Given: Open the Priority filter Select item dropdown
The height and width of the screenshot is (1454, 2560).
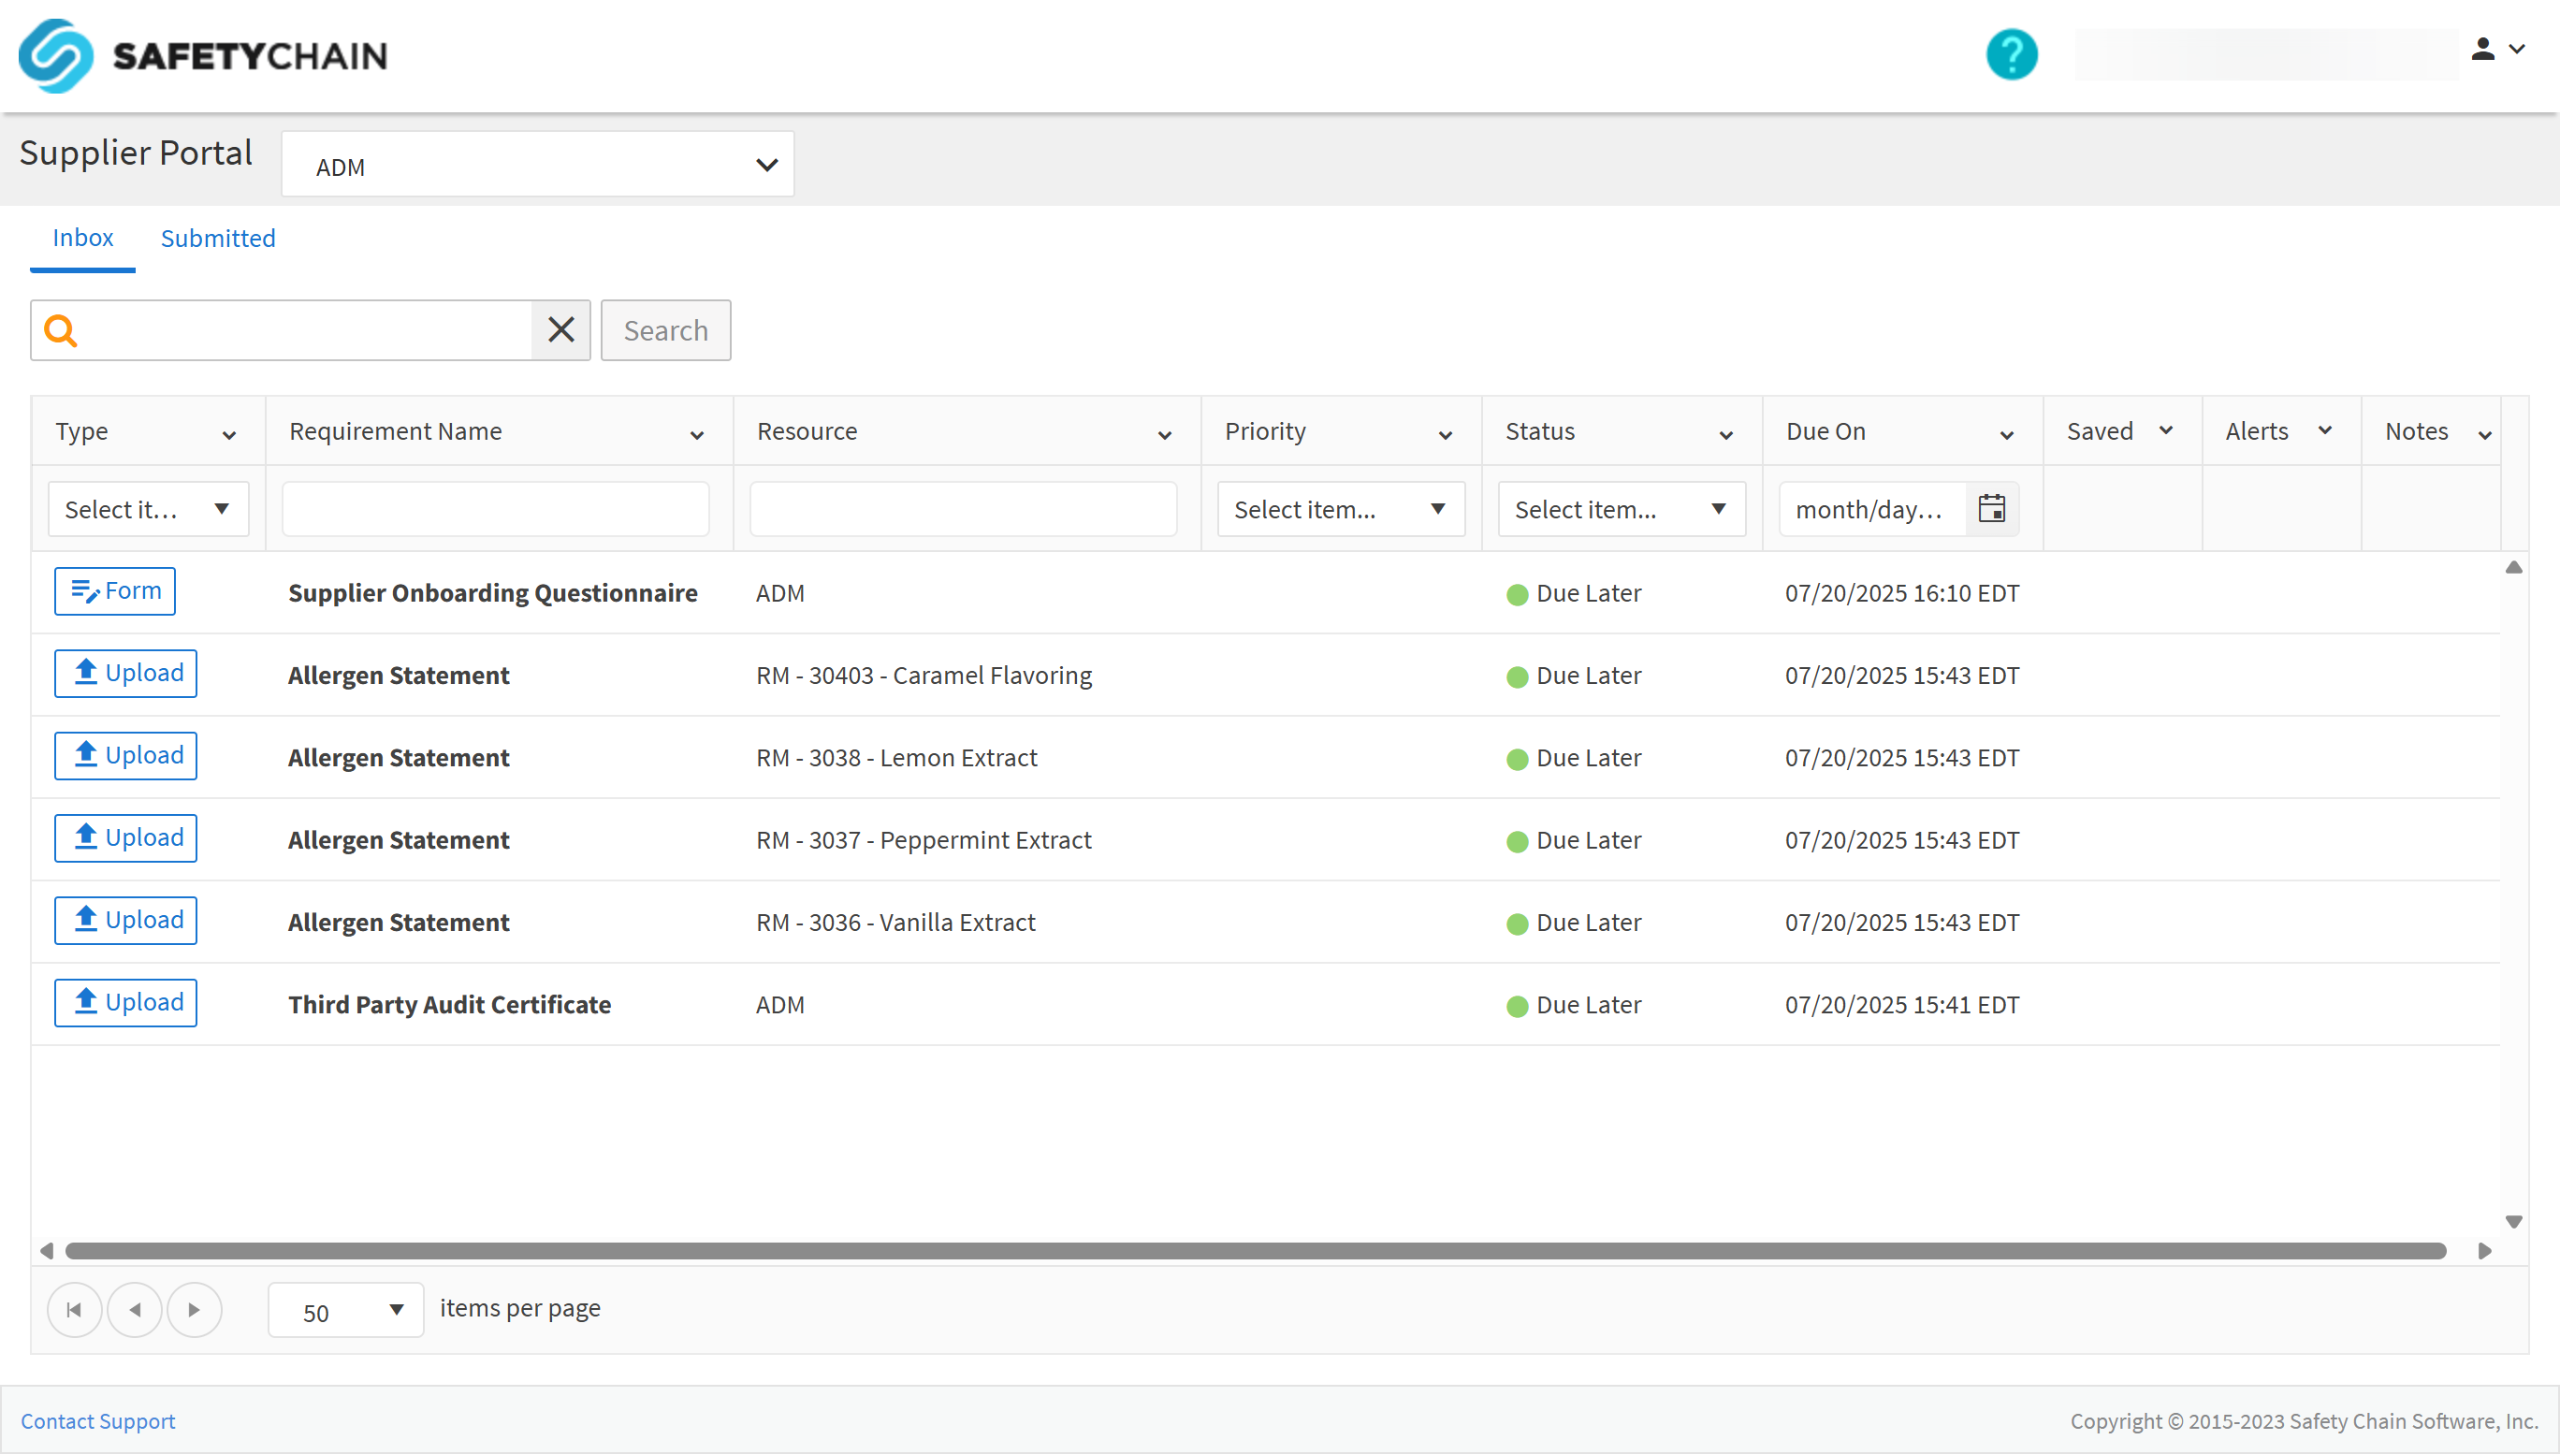Looking at the screenshot, I should [1340, 509].
